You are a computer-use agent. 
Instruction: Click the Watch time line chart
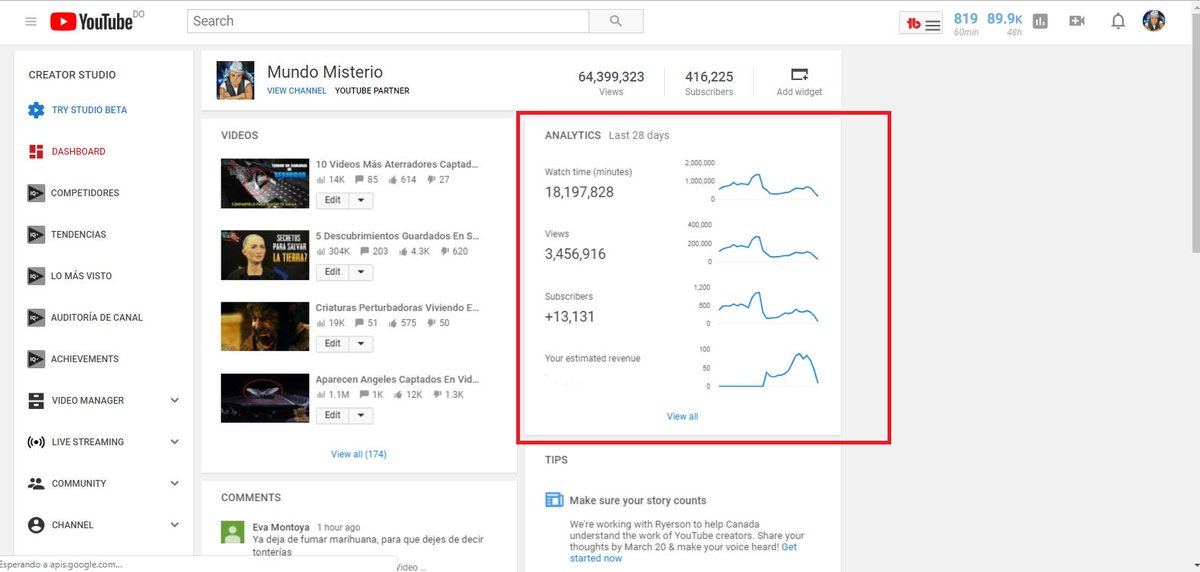[x=768, y=185]
